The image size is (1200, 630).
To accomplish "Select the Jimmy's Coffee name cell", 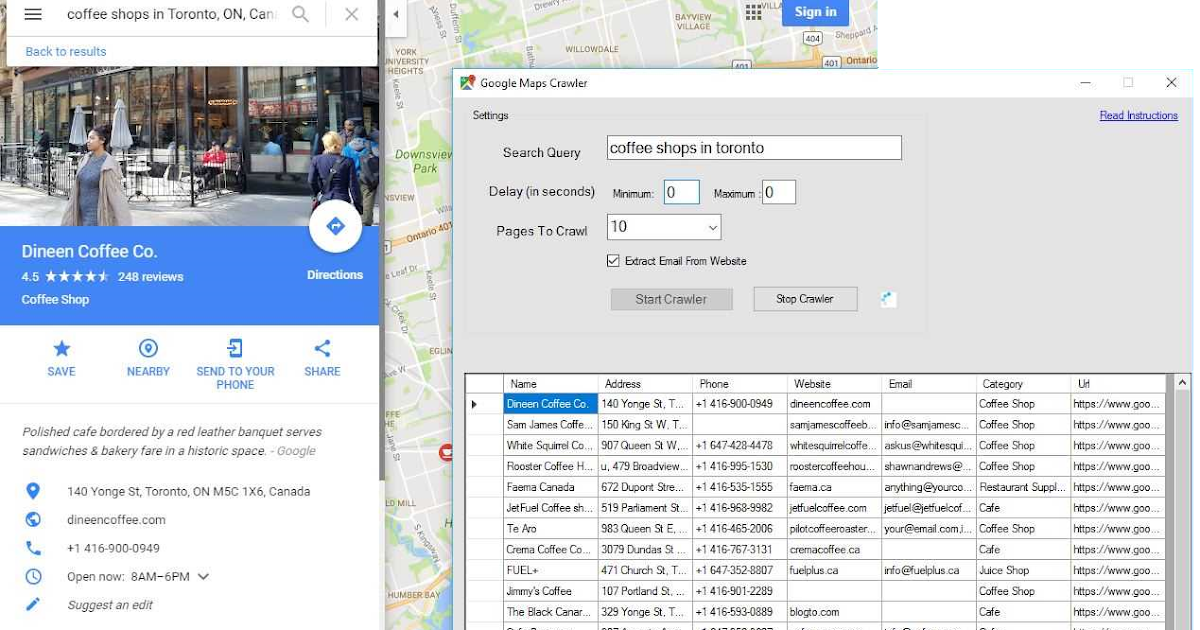I will click(551, 591).
